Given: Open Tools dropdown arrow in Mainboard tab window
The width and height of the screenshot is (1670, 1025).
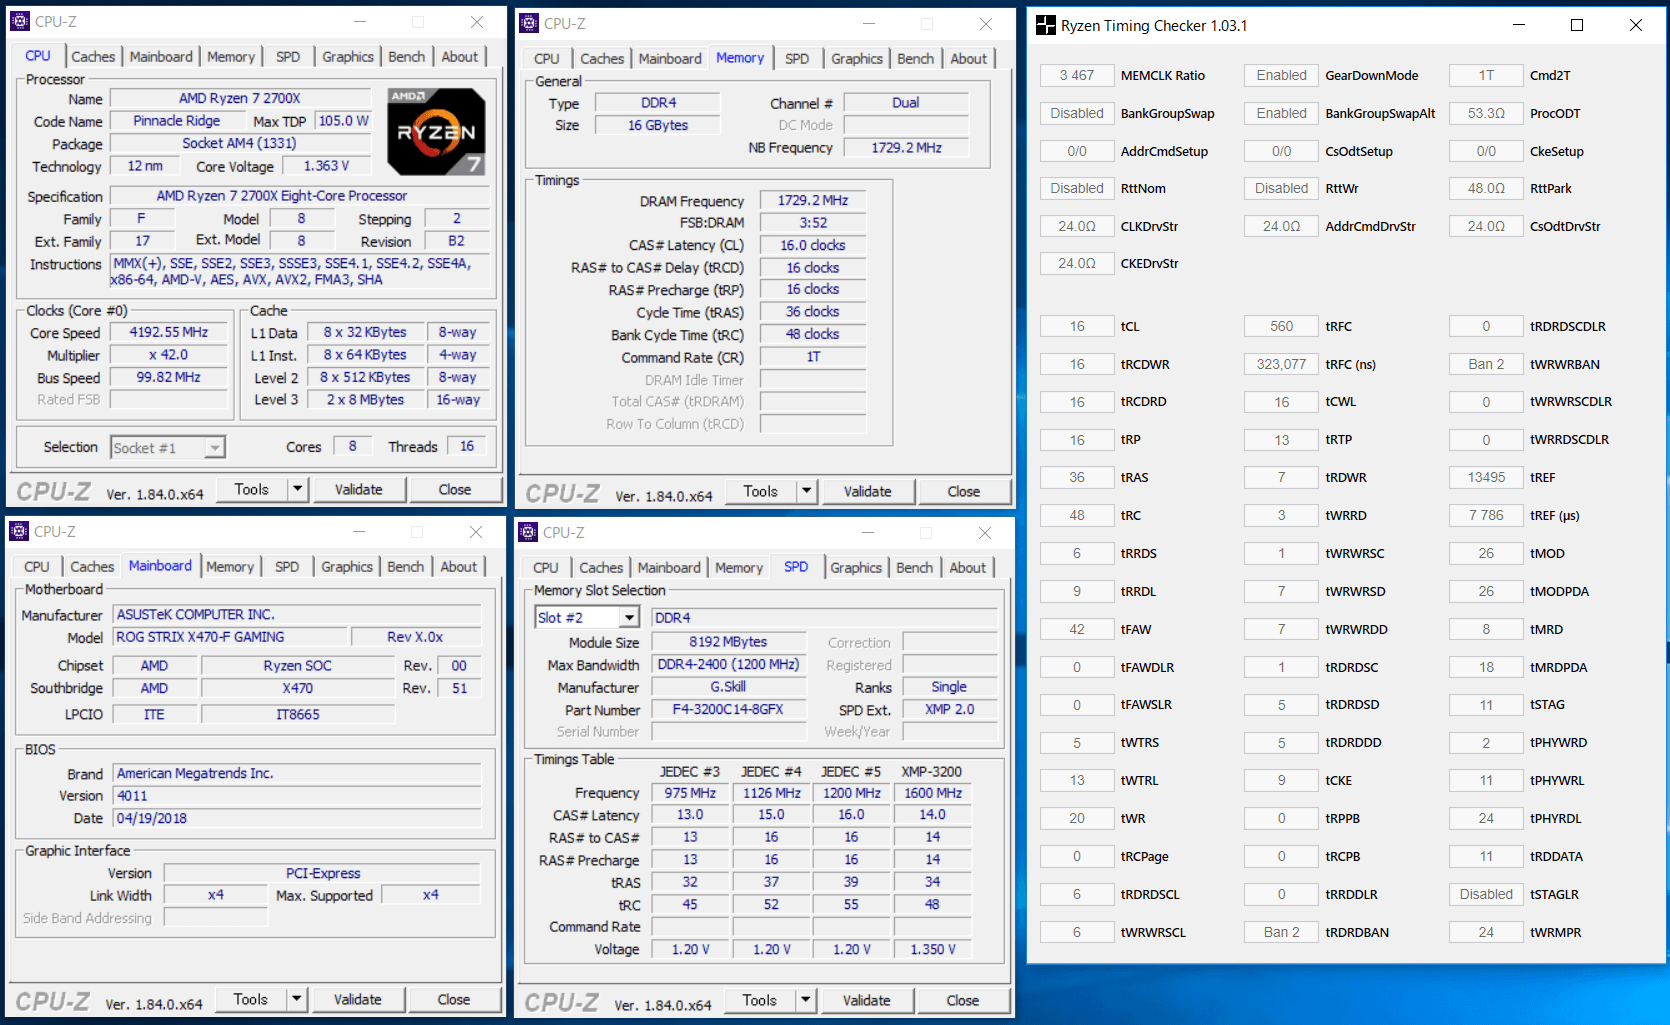Looking at the screenshot, I should click(296, 999).
